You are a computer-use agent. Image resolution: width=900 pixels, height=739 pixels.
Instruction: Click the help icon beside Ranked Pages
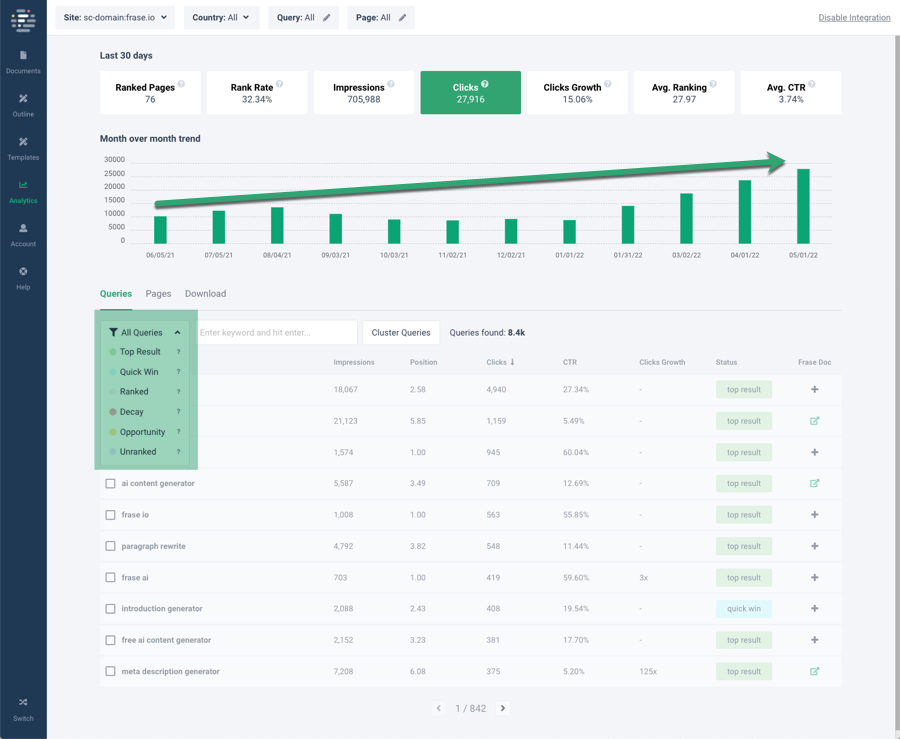[181, 84]
